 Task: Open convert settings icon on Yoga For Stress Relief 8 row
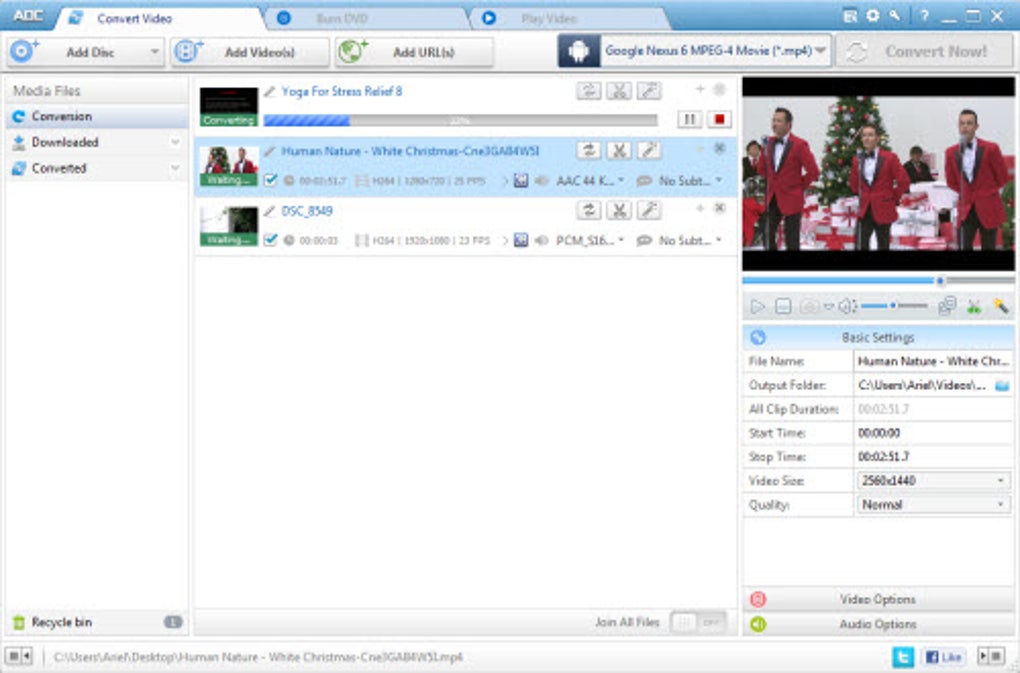589,90
